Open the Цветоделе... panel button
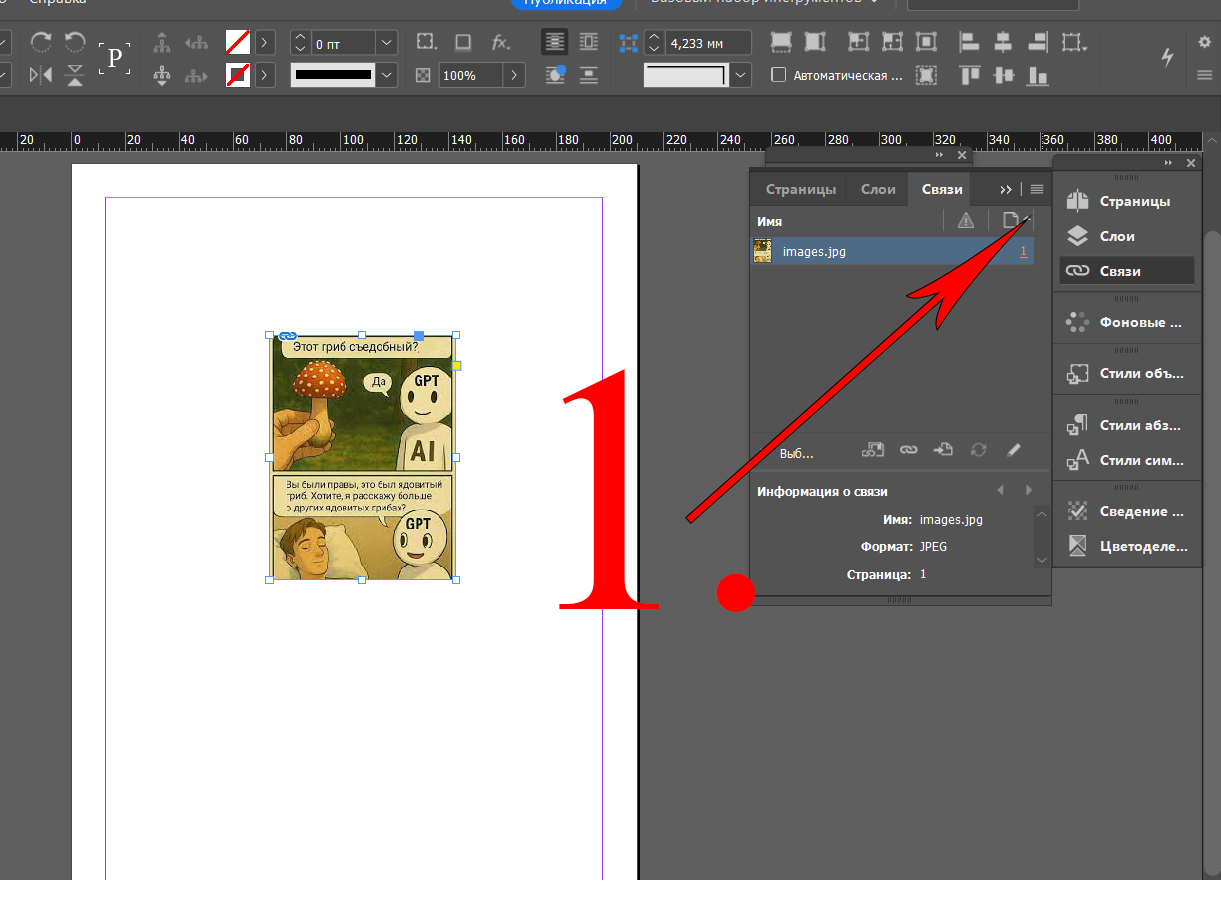1221x904 pixels. (1127, 546)
